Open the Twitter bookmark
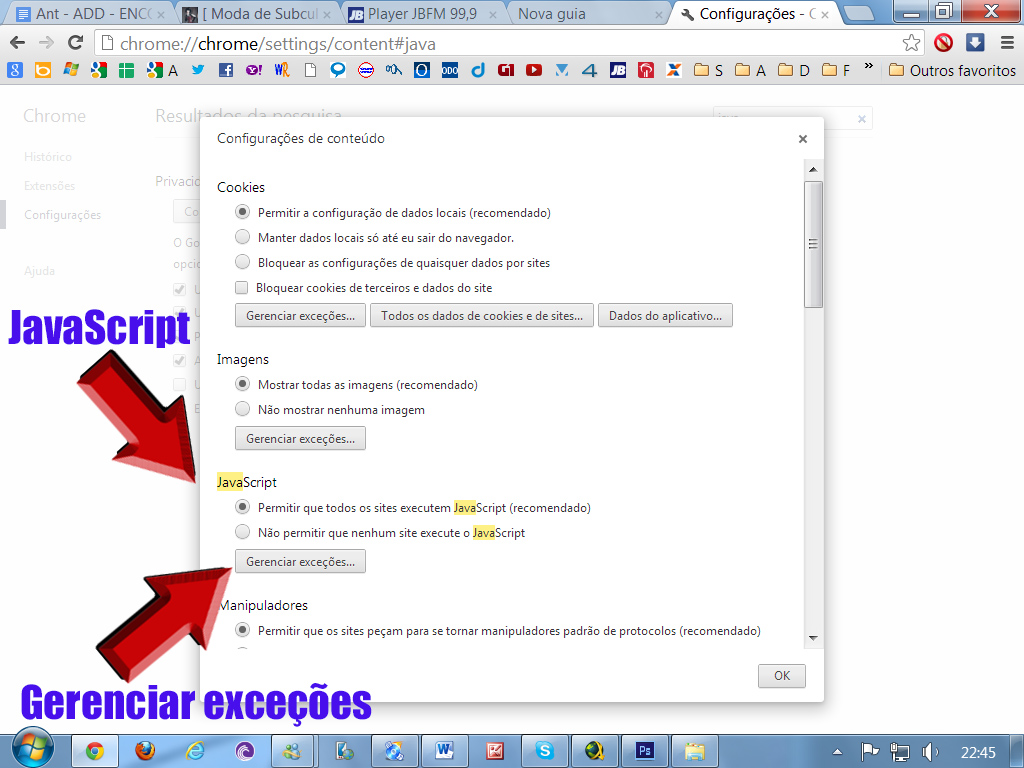The height and width of the screenshot is (768, 1024). (198, 70)
